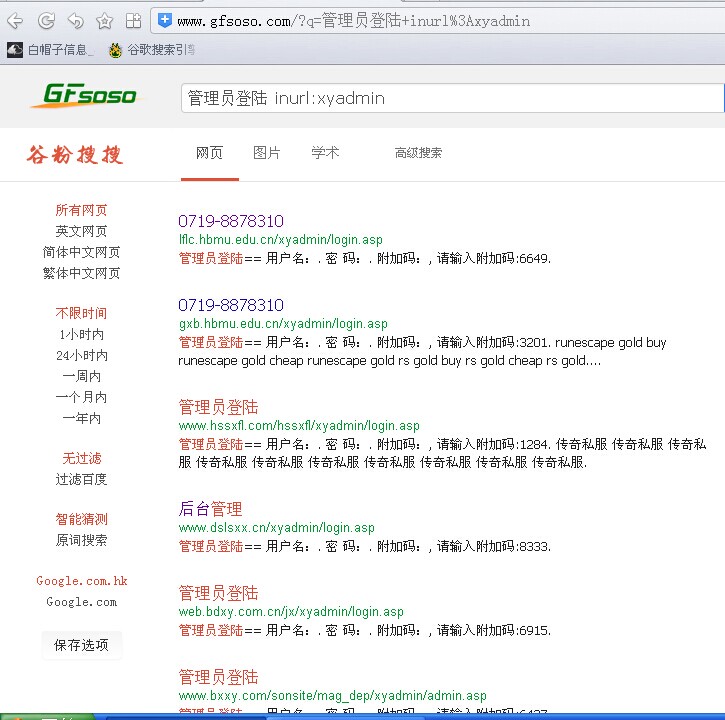Click the 谷粉搜搜 red logo
The height and width of the screenshot is (720, 725).
[75, 154]
